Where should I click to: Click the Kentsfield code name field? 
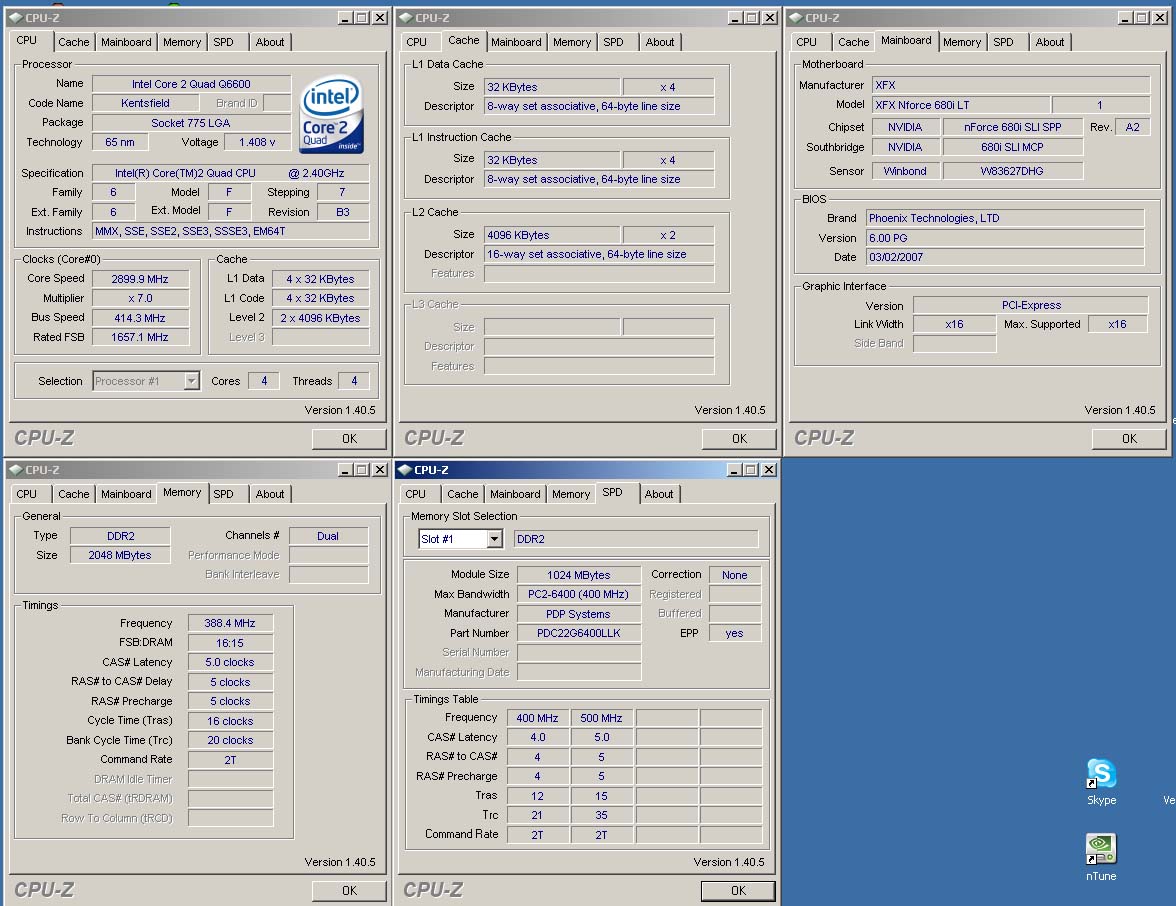pos(146,104)
